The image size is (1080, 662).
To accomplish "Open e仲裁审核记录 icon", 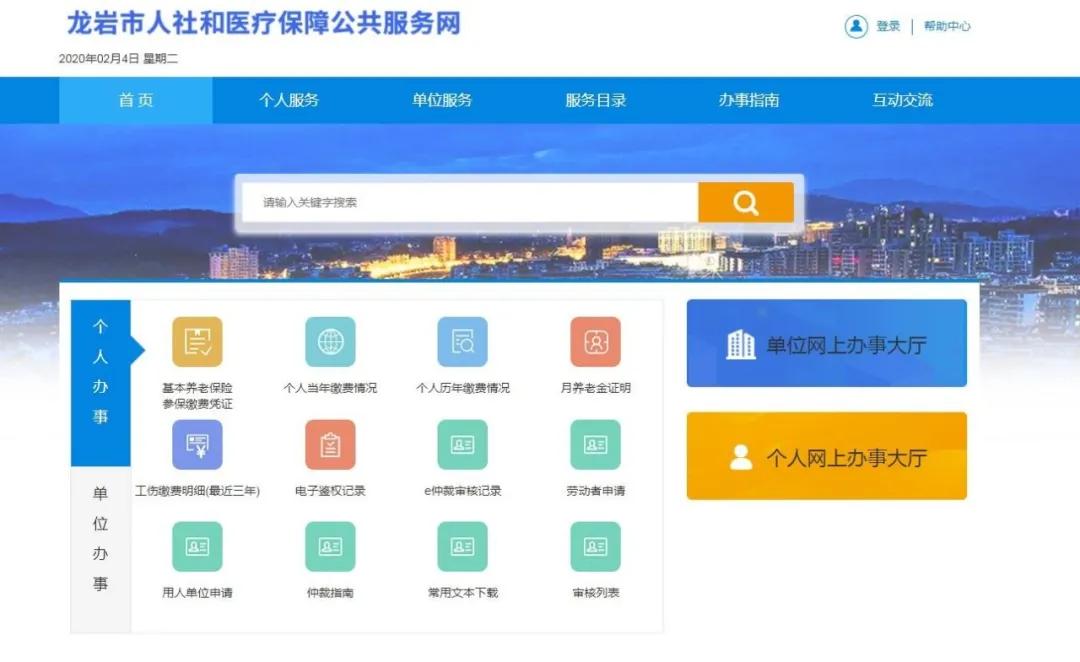I will tap(462, 445).
